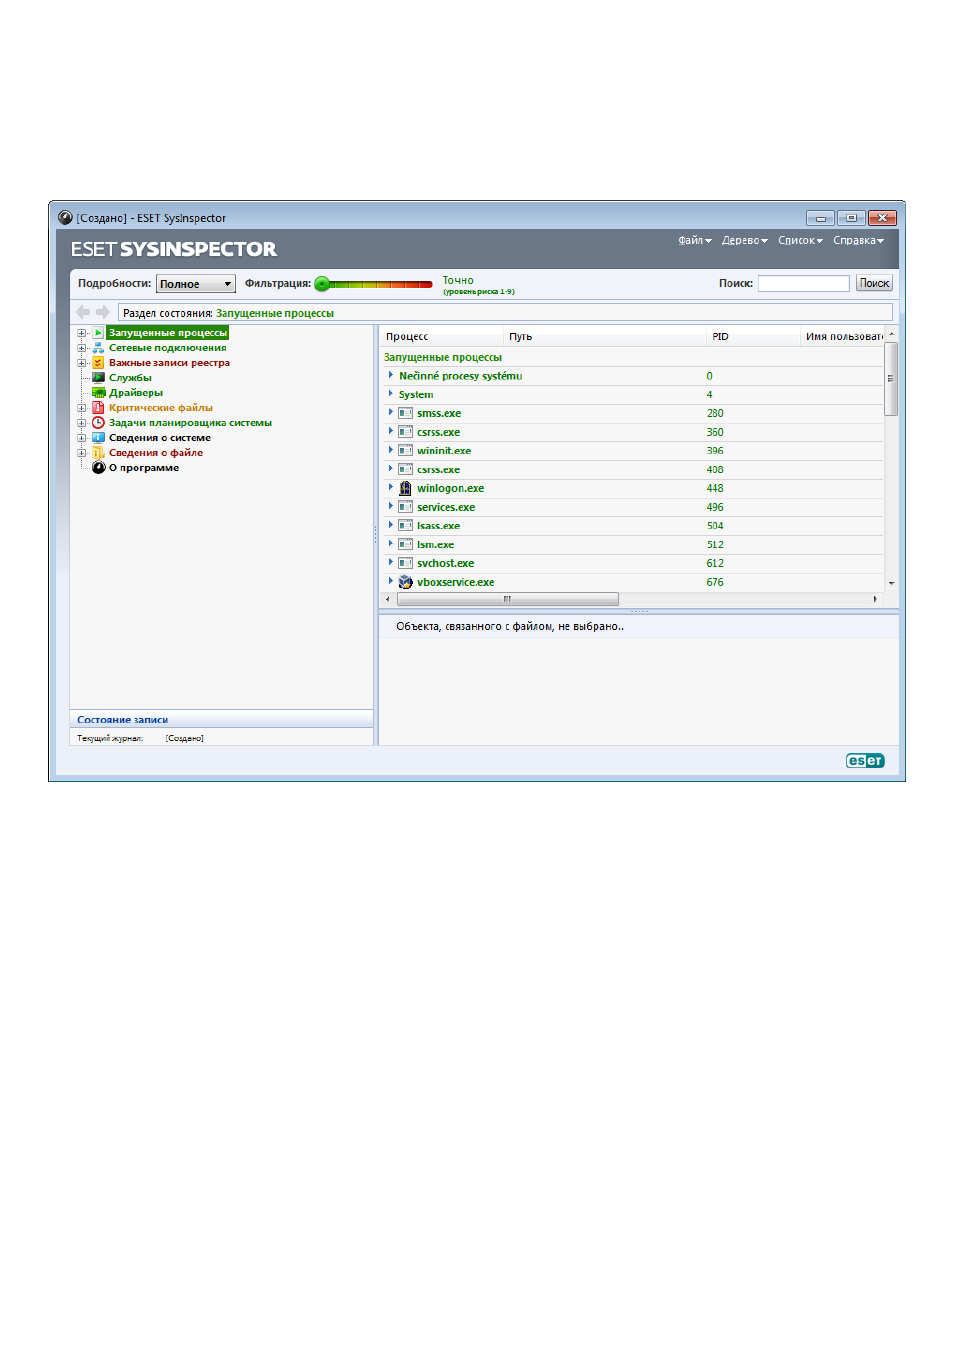The width and height of the screenshot is (954, 1350).
Task: Click the Задачи планировщика clock icon
Action: point(99,423)
